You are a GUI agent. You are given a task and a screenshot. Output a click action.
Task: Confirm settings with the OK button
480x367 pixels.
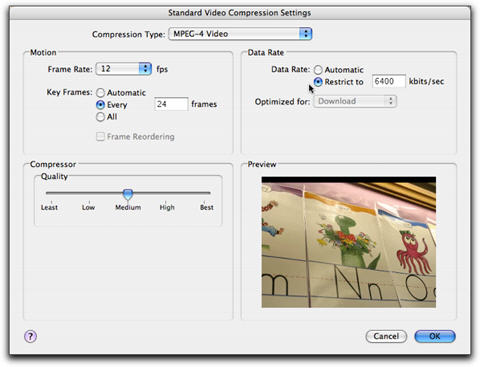pos(435,336)
